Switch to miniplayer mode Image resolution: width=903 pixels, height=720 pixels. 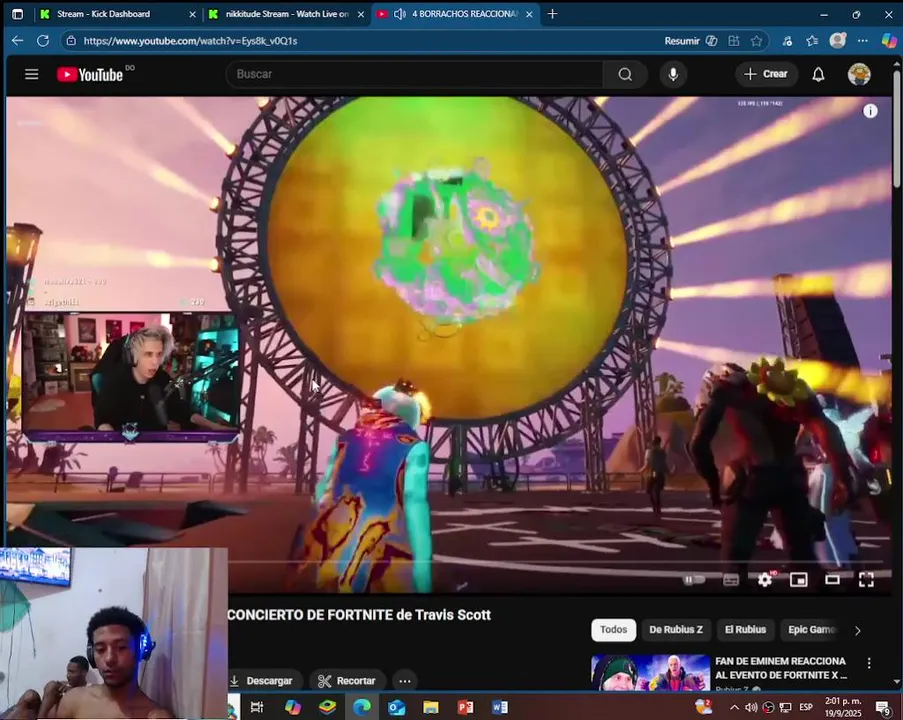798,579
